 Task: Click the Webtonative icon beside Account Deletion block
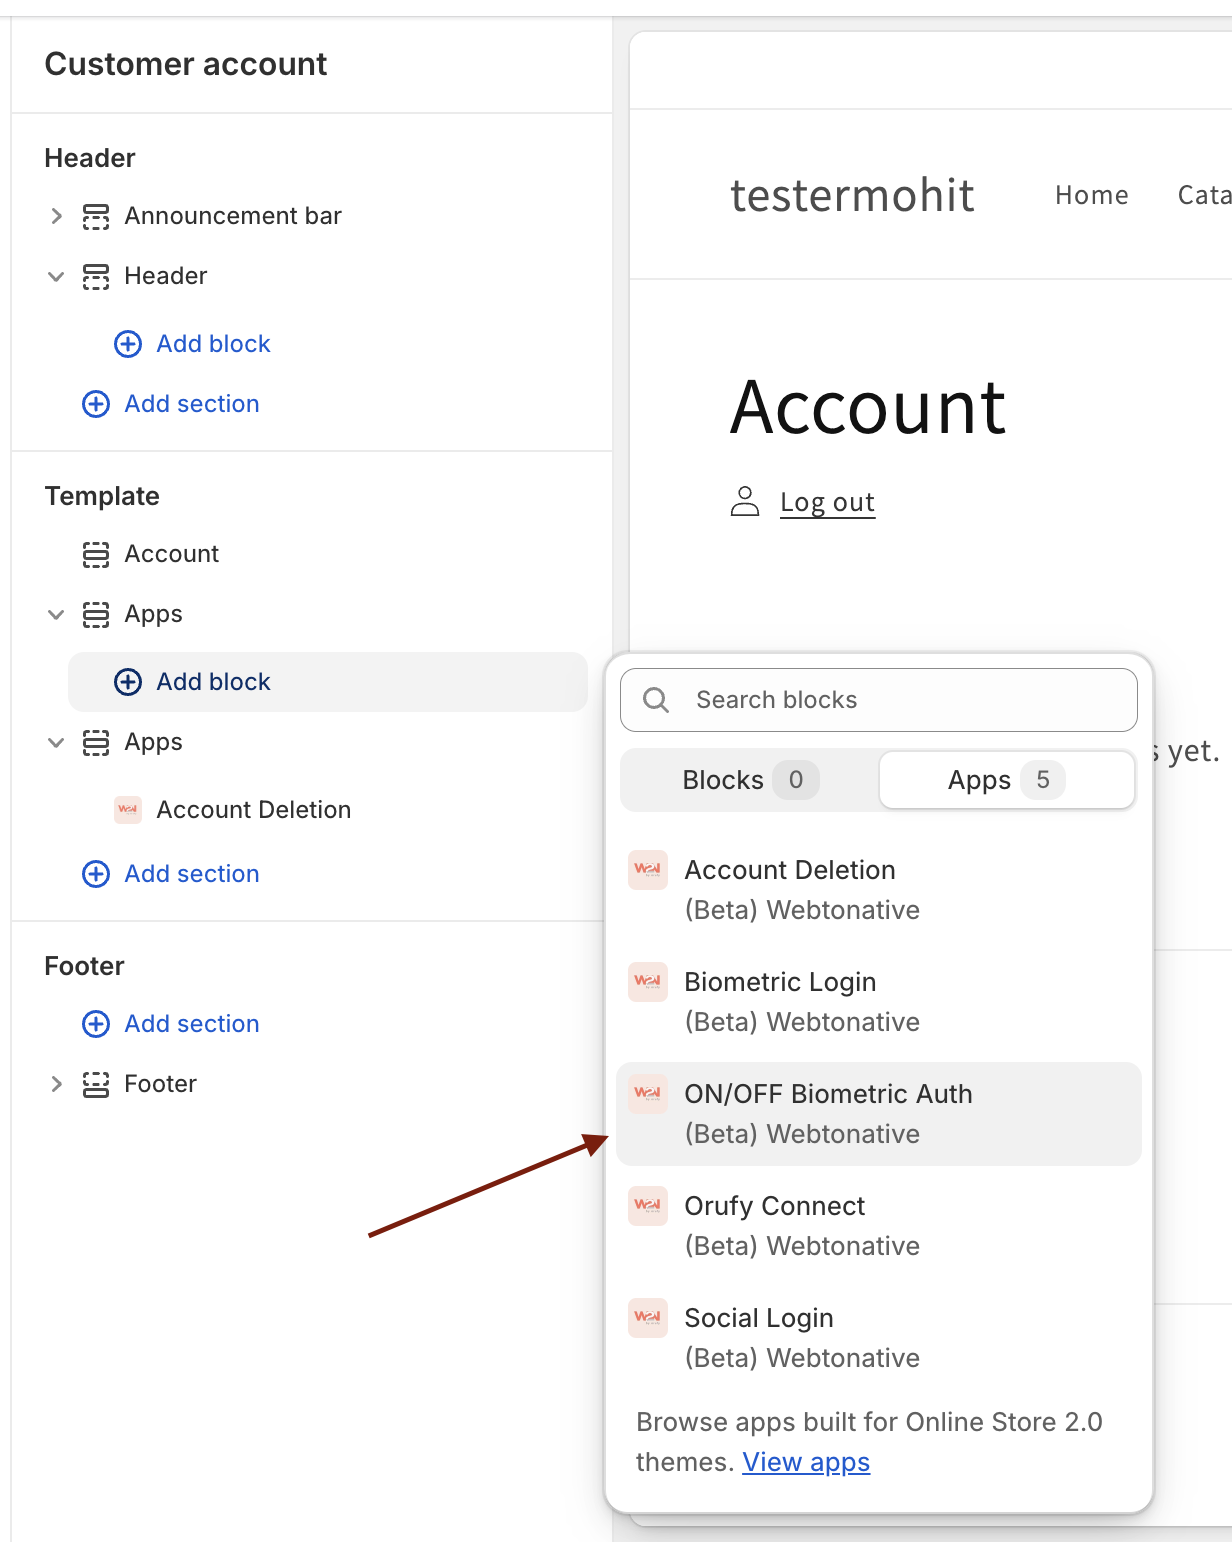tap(128, 810)
